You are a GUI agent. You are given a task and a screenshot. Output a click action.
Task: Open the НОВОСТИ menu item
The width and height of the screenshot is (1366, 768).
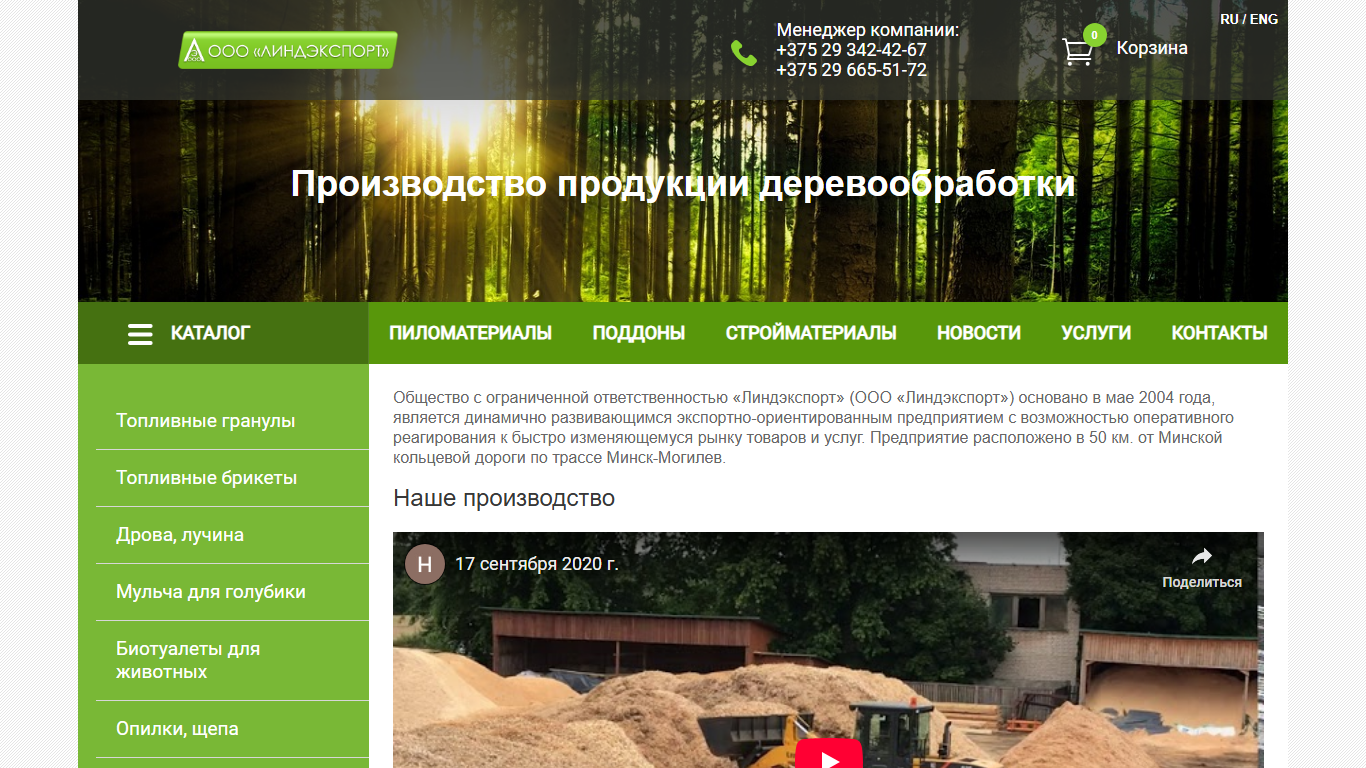coord(979,333)
